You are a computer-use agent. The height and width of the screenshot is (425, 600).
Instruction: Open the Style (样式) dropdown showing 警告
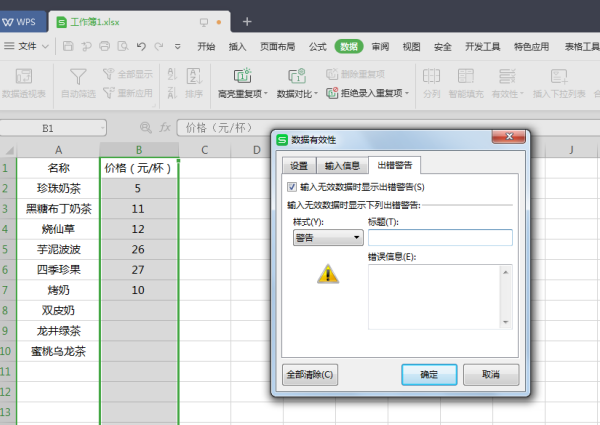(328, 238)
